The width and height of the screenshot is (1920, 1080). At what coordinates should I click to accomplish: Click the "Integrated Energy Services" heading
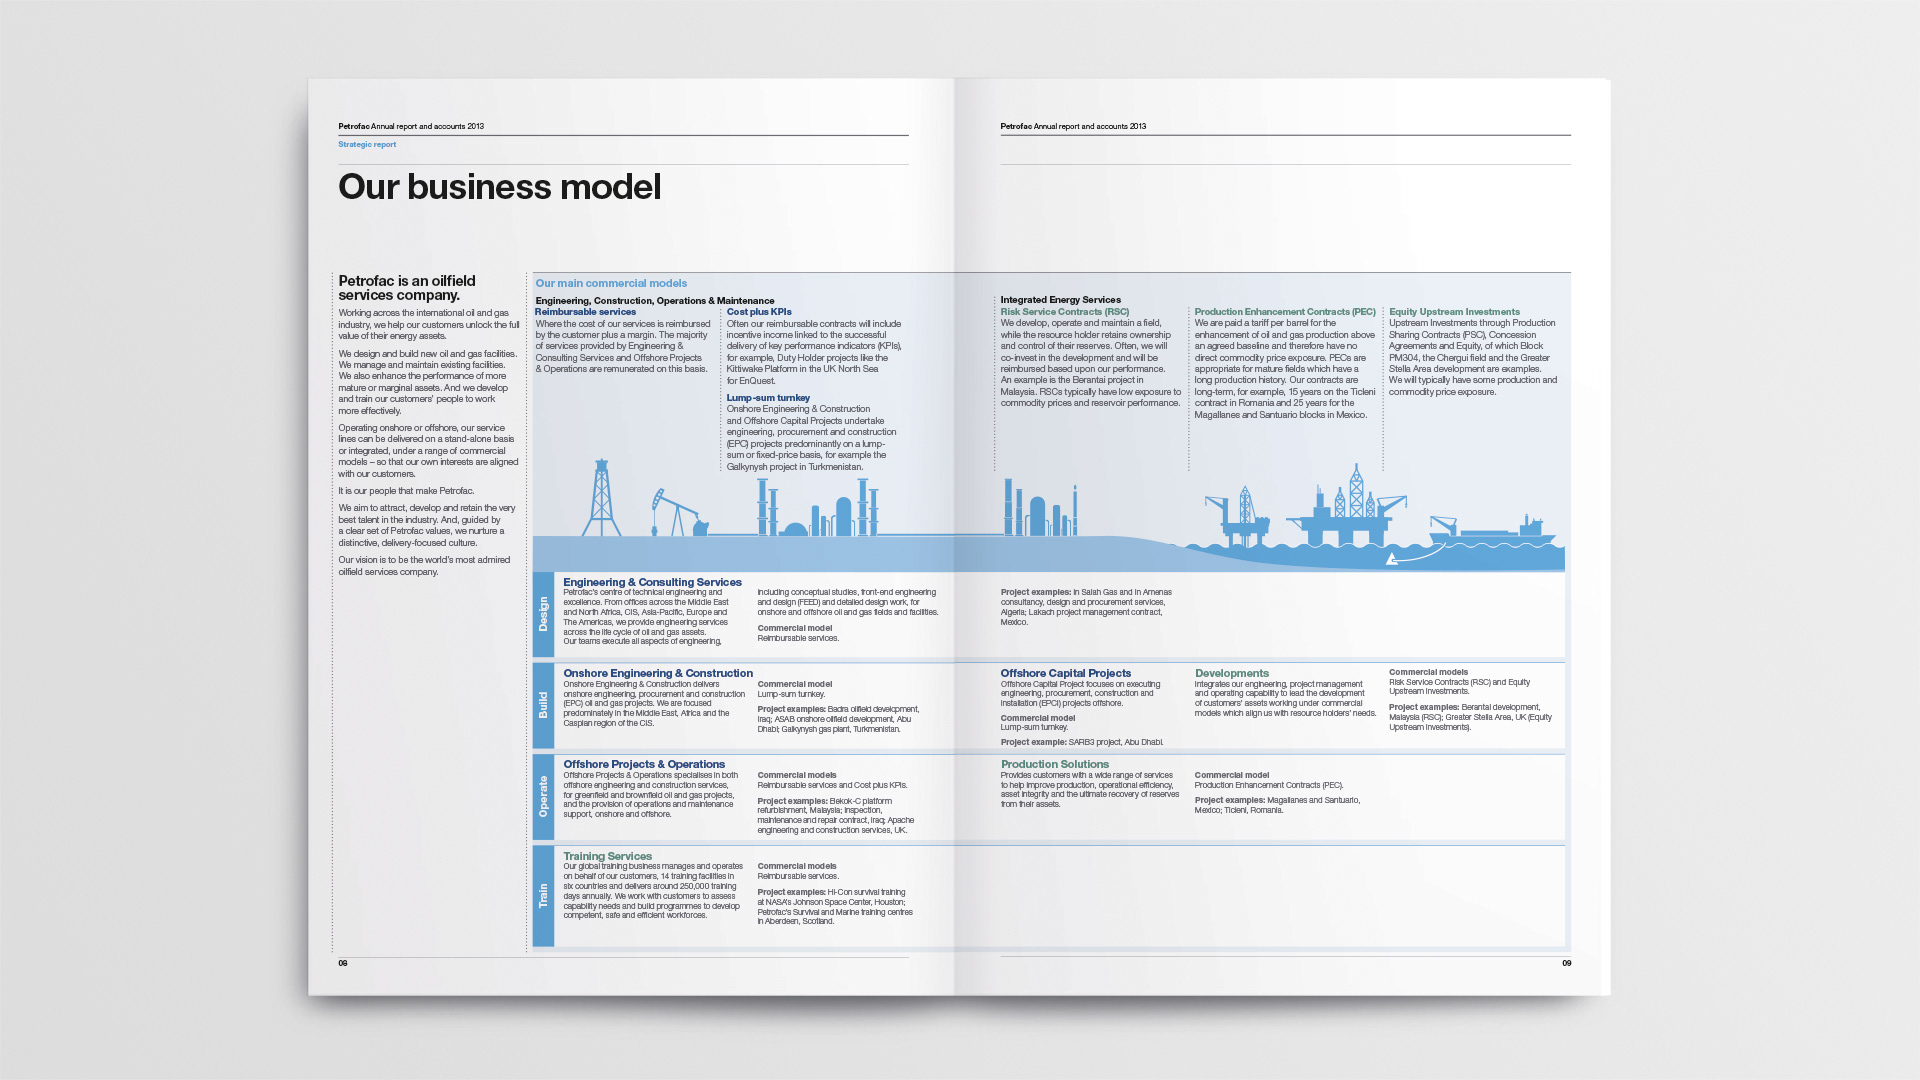click(1061, 300)
